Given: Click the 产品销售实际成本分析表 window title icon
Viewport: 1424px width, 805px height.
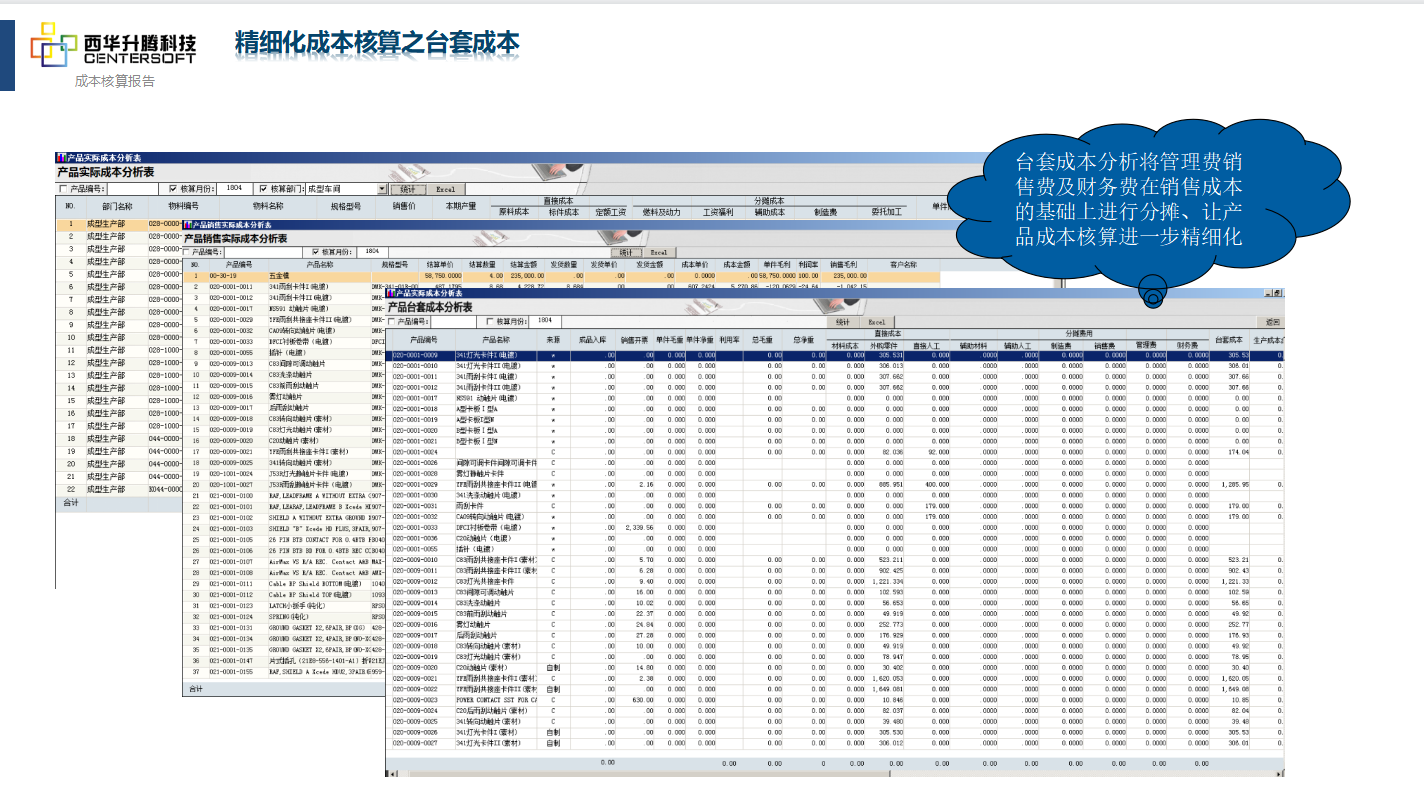Looking at the screenshot, I should click(187, 226).
